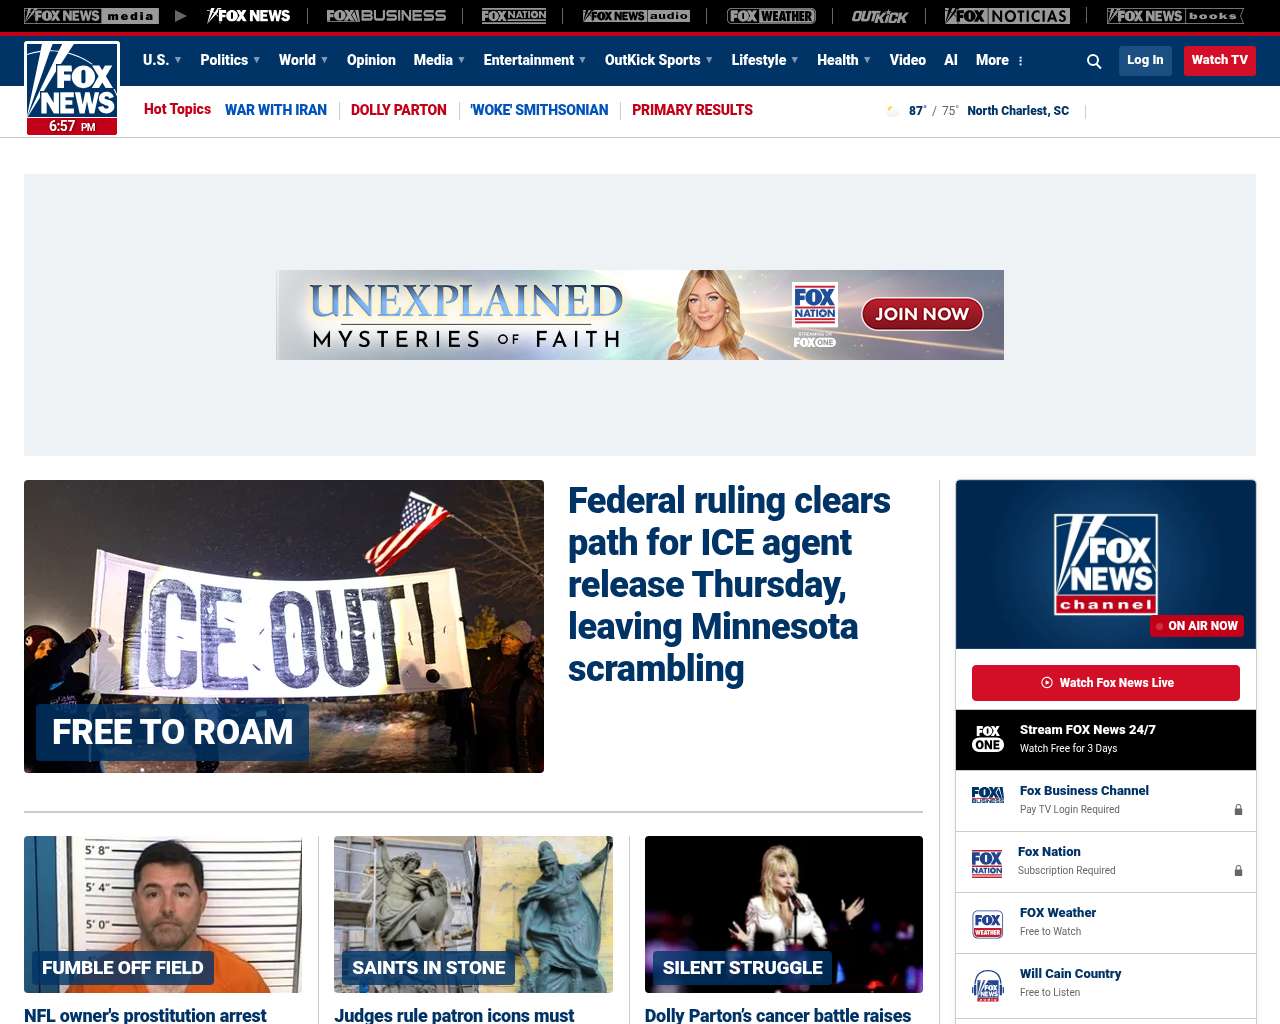Click FOX Weather sidebar icon

point(988,924)
